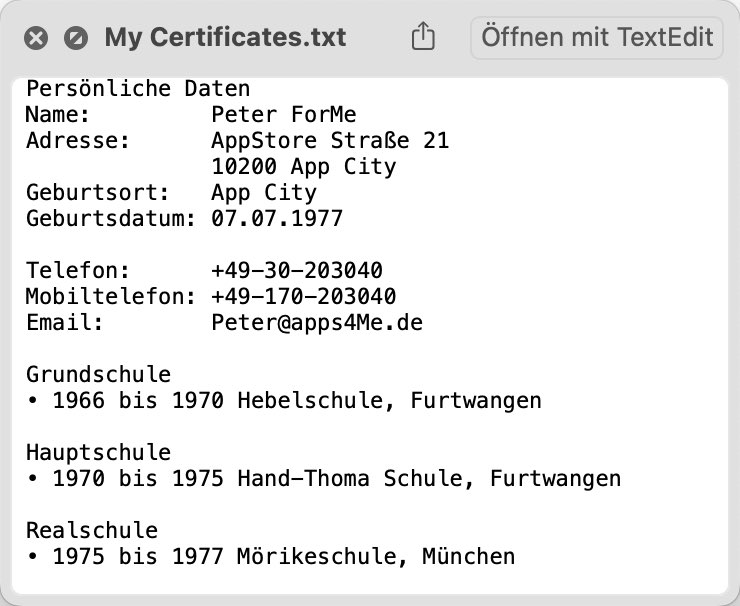Viewport: 740px width, 606px height.
Task: Click the full-screen circle-slash icon
Action: tap(76, 38)
